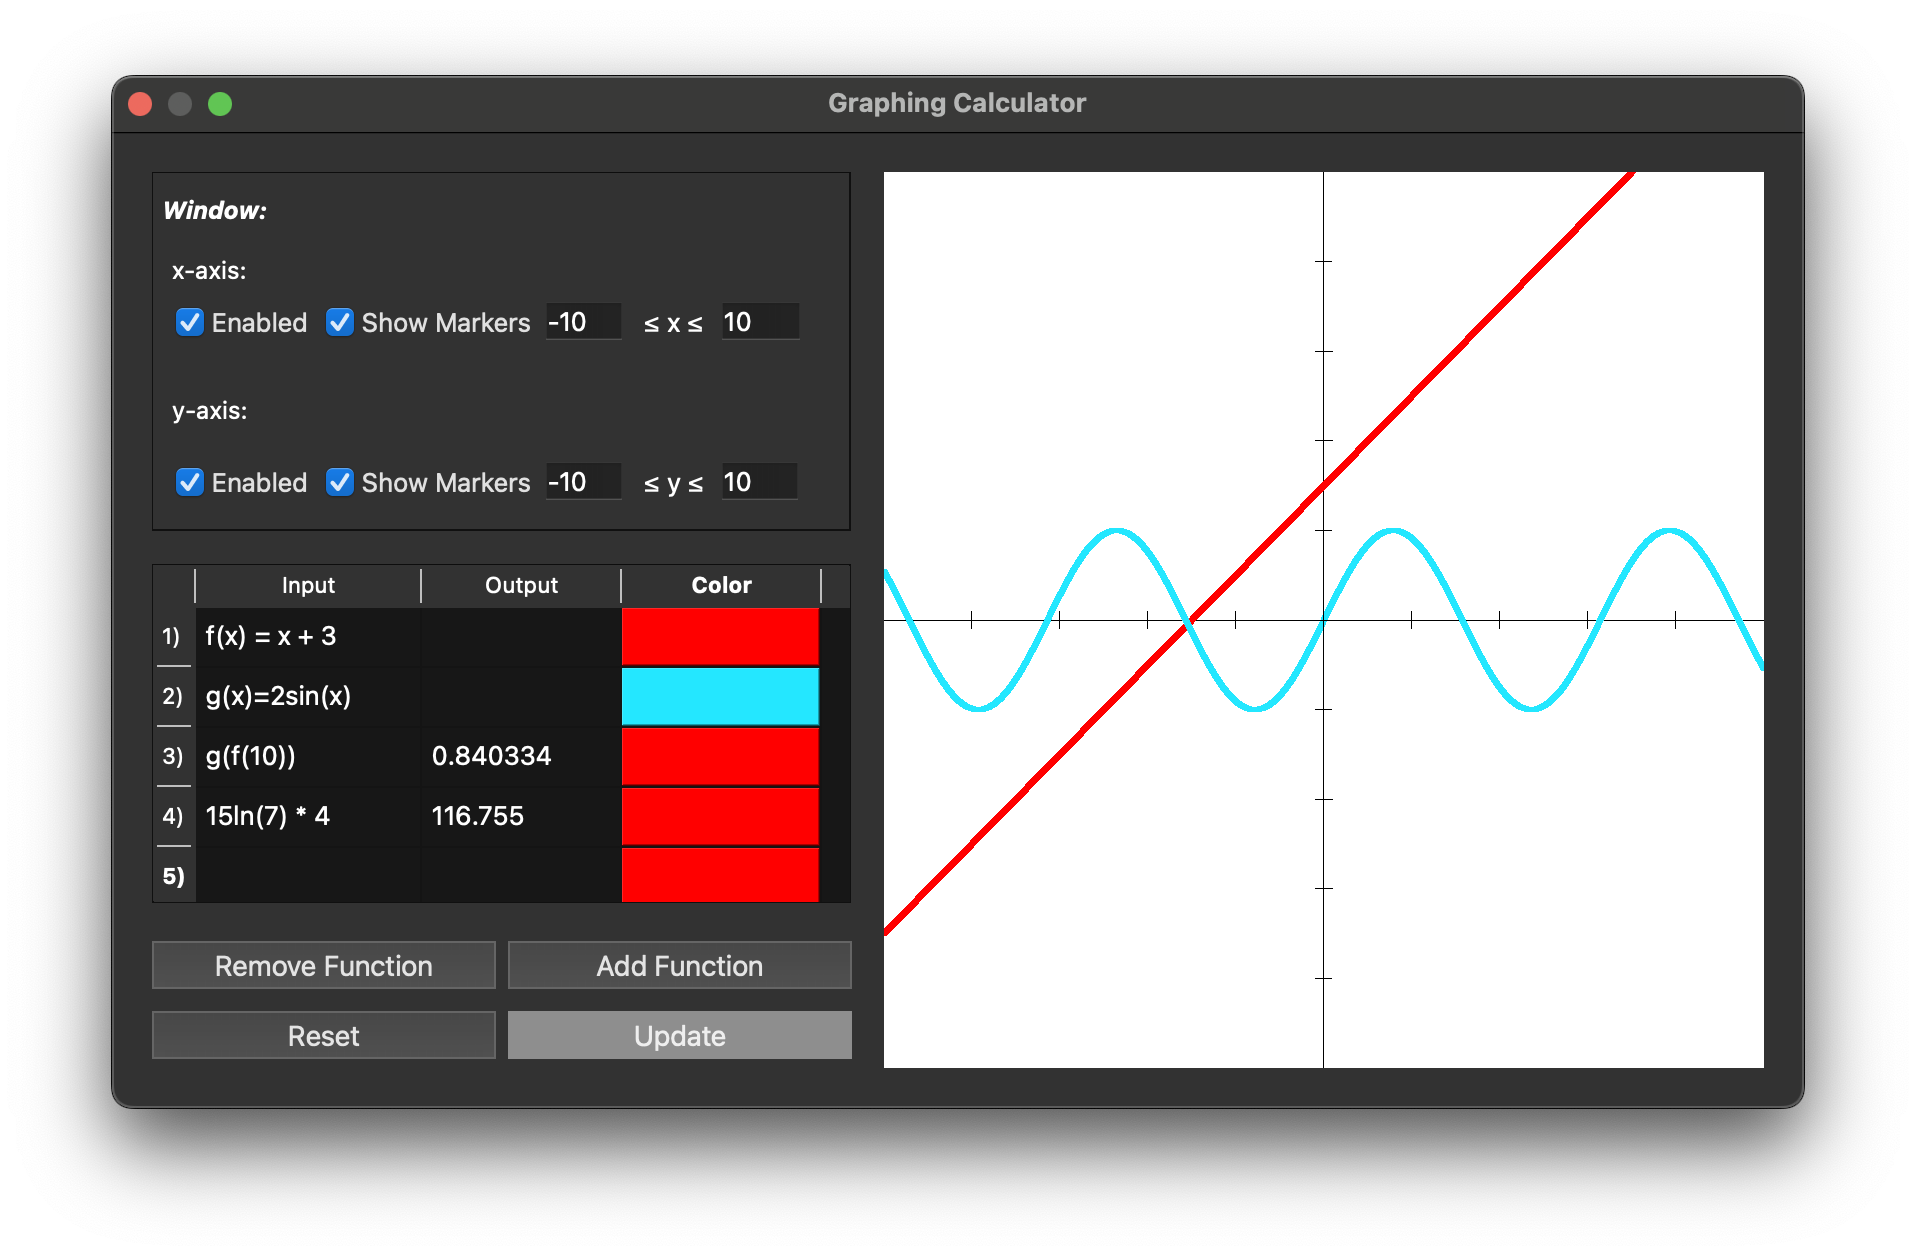Select the g(x)=2sin(x) function row
The image size is (1916, 1256).
tap(306, 696)
